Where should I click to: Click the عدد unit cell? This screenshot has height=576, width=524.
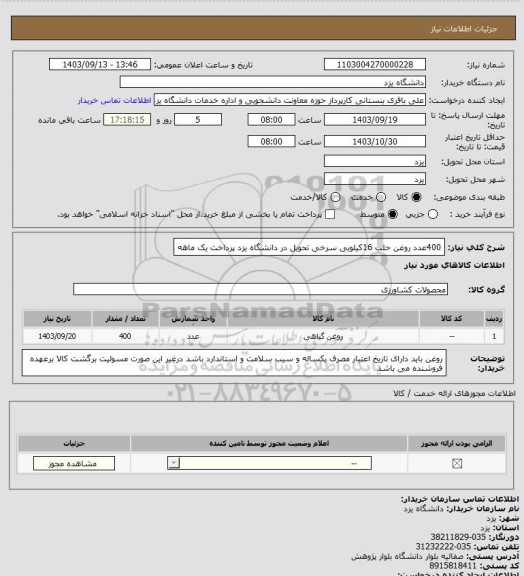(x=193, y=336)
